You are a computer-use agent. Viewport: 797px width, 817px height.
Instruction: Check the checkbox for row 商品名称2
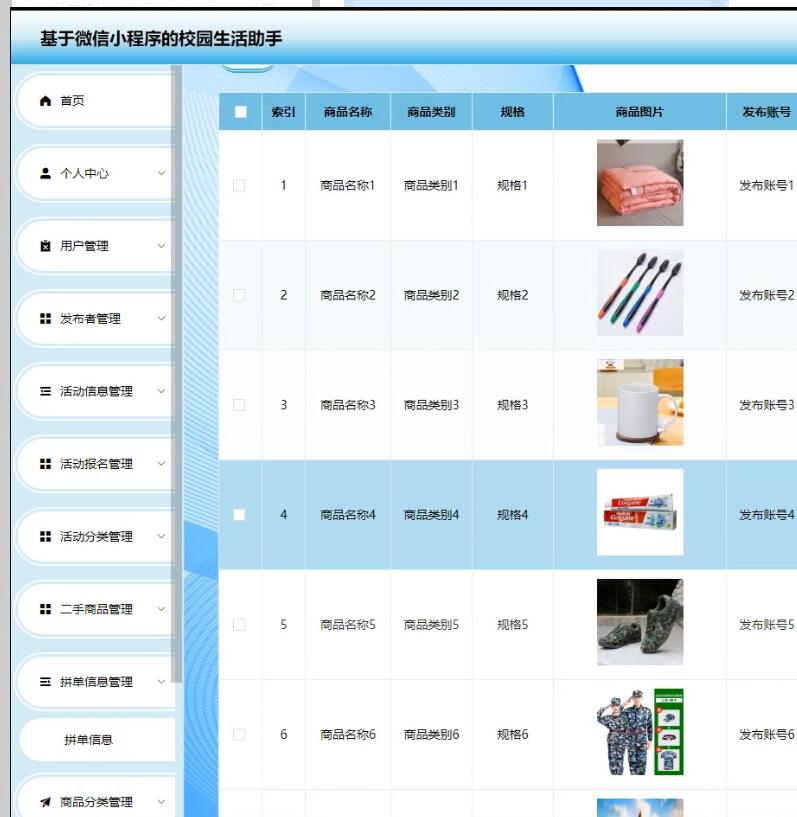point(239,295)
